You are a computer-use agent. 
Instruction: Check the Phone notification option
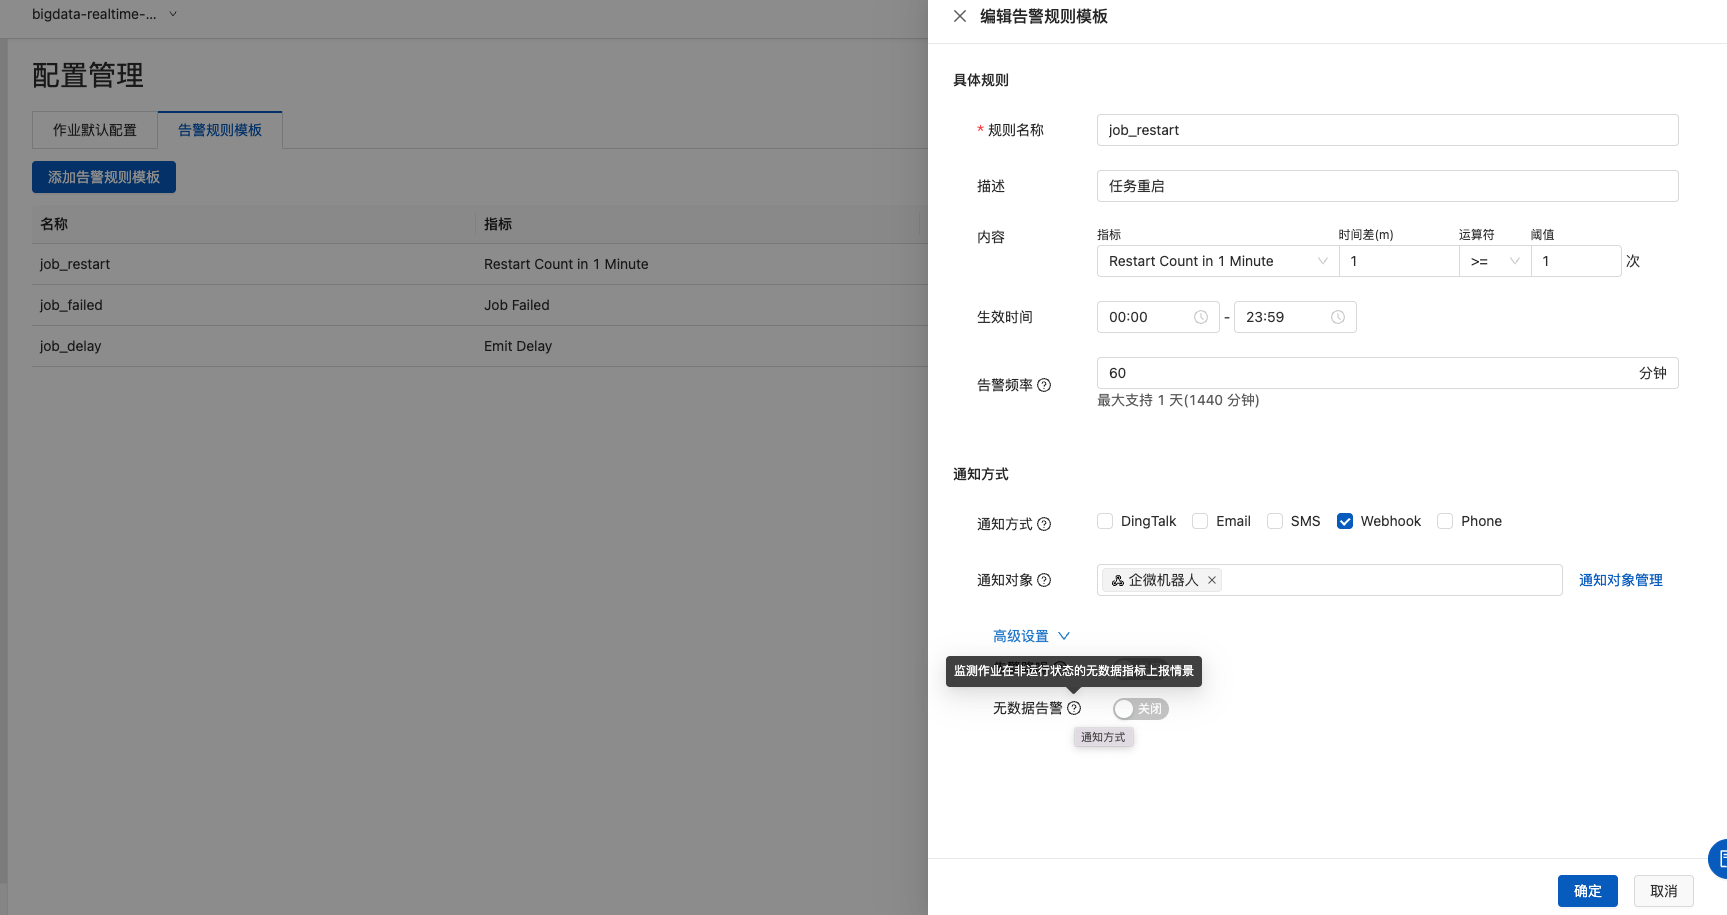[1445, 521]
